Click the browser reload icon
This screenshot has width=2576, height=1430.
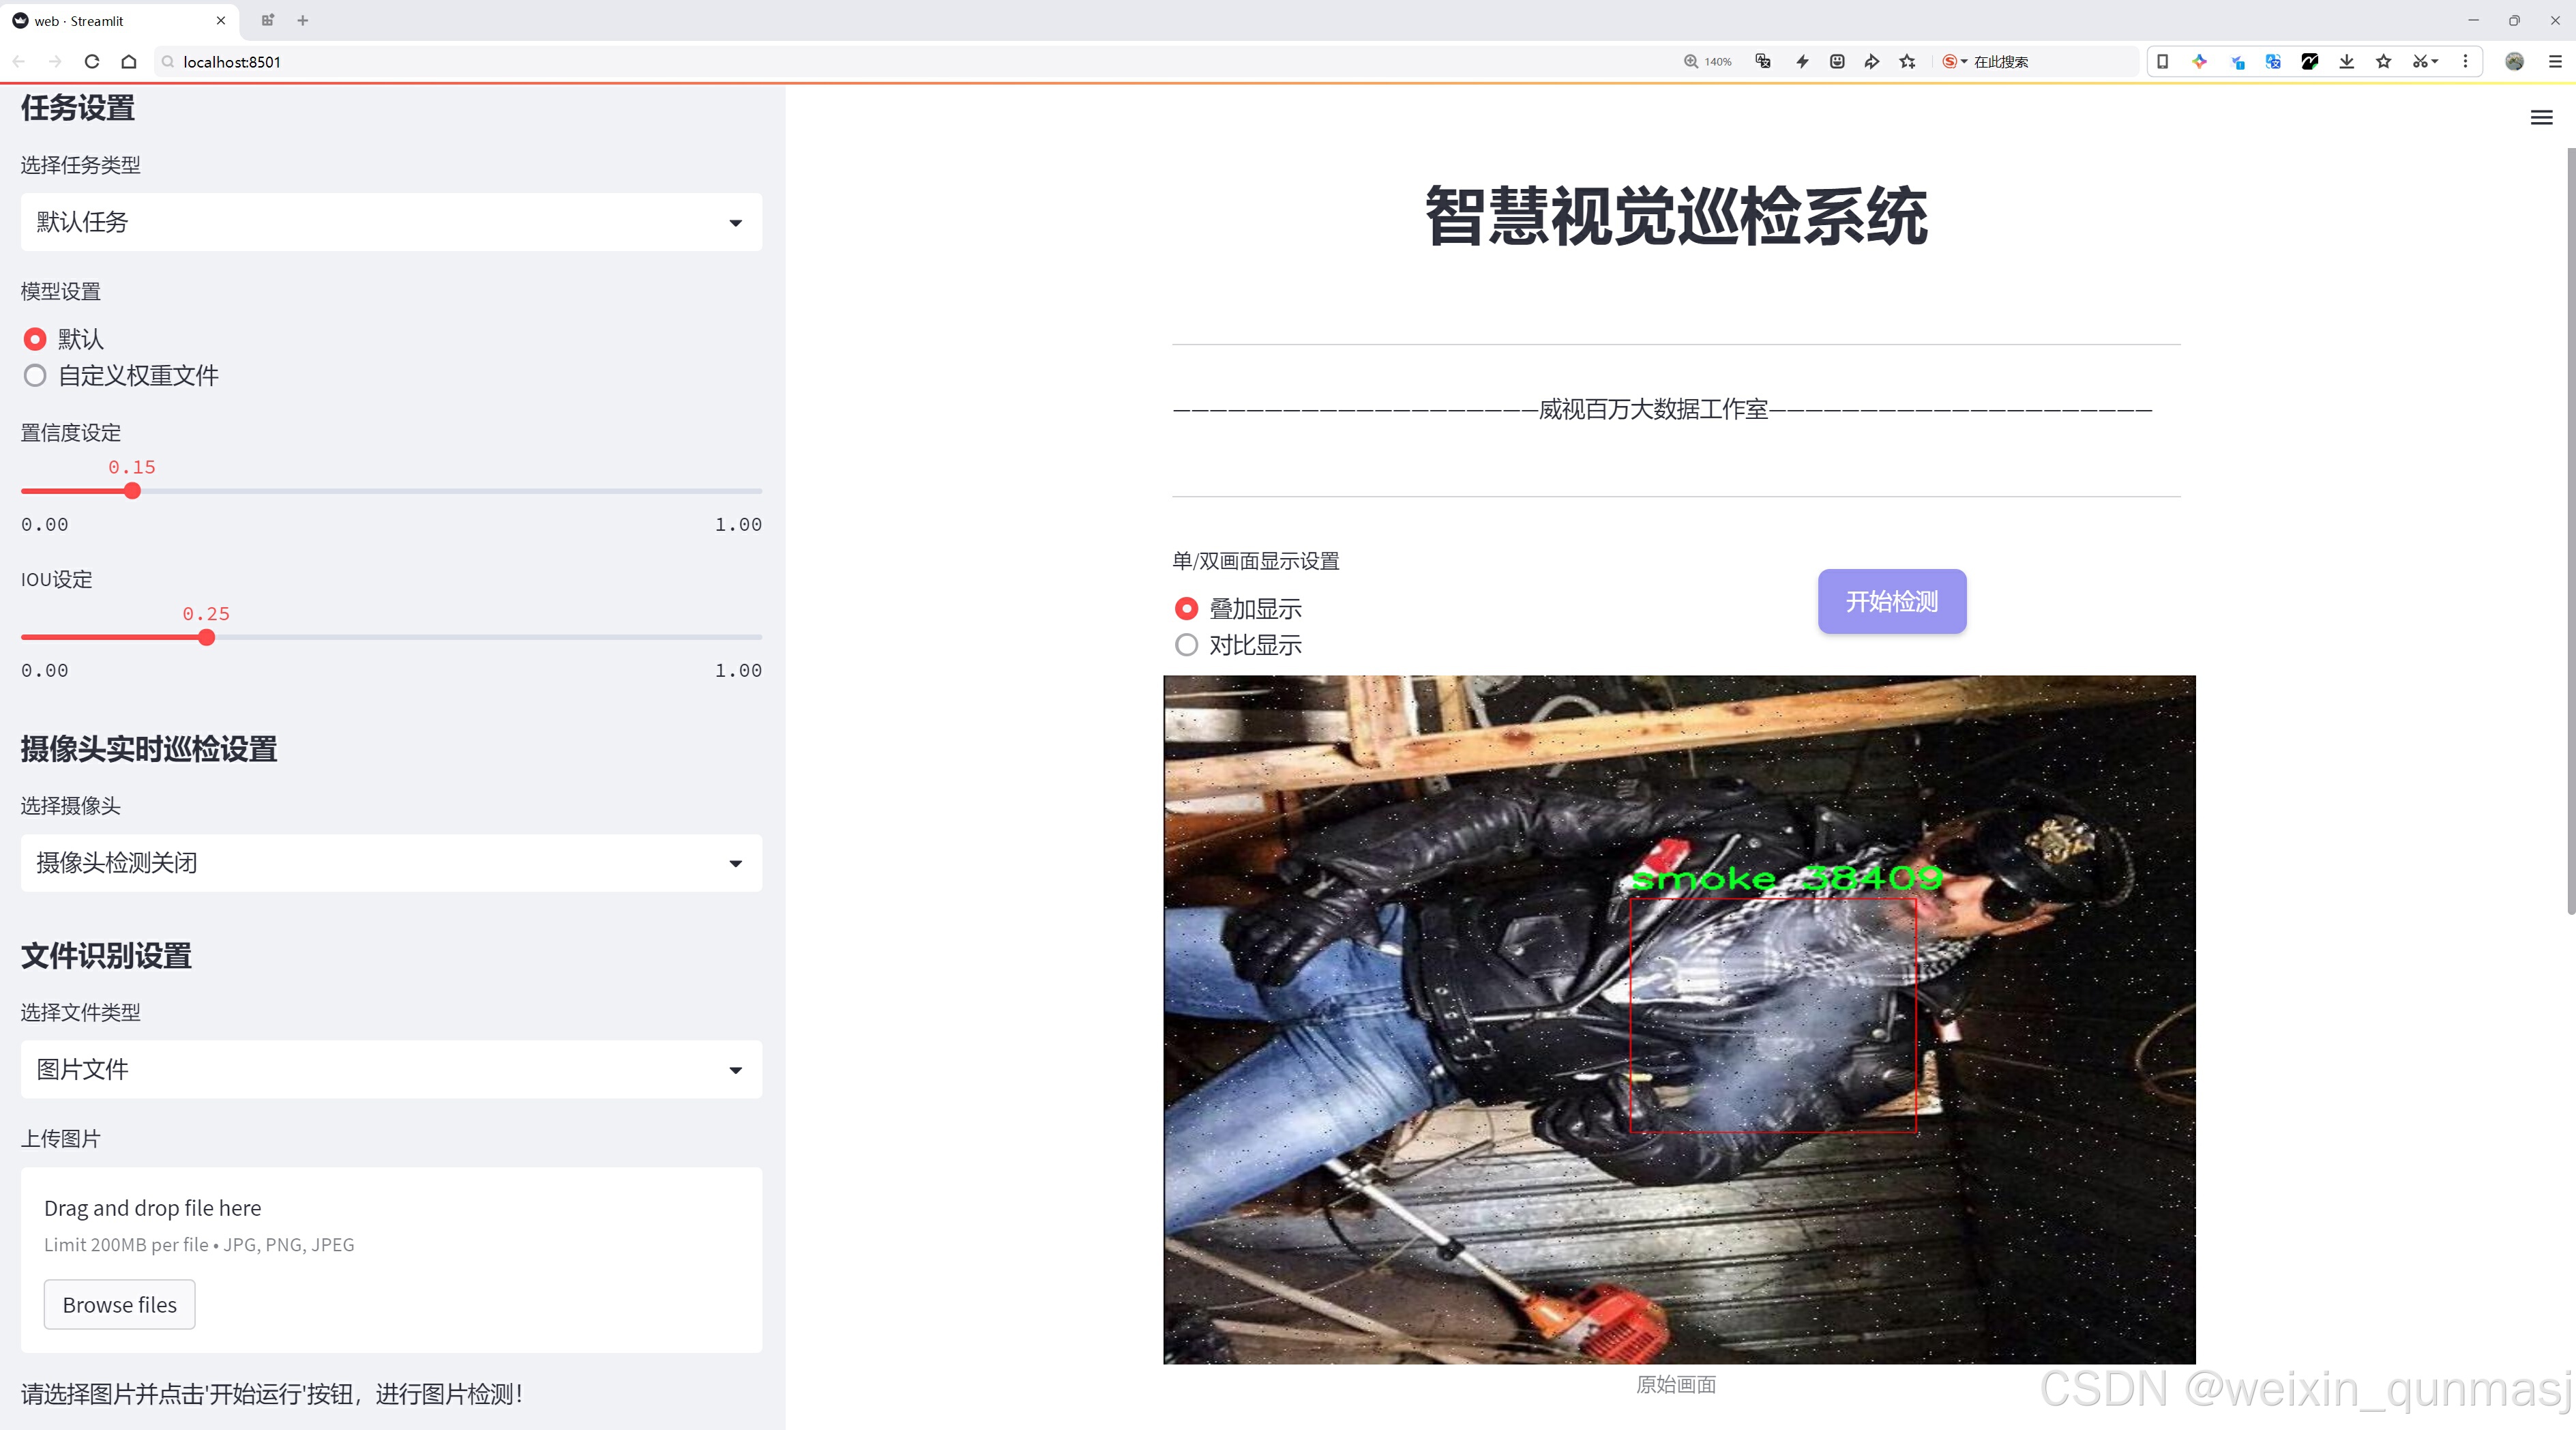(x=92, y=62)
